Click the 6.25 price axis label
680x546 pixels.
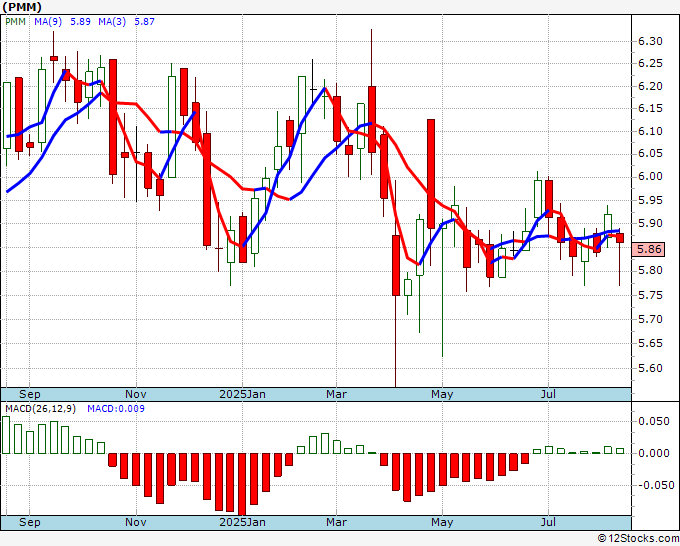650,64
